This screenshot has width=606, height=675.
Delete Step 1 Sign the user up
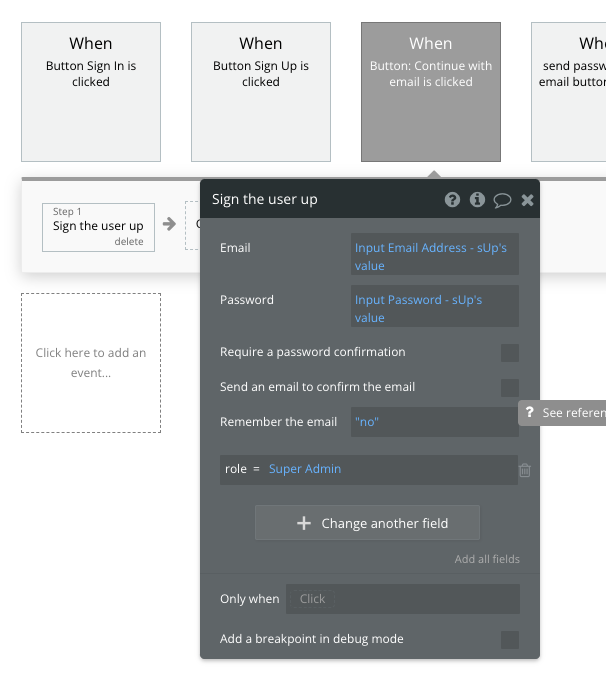coord(129,242)
